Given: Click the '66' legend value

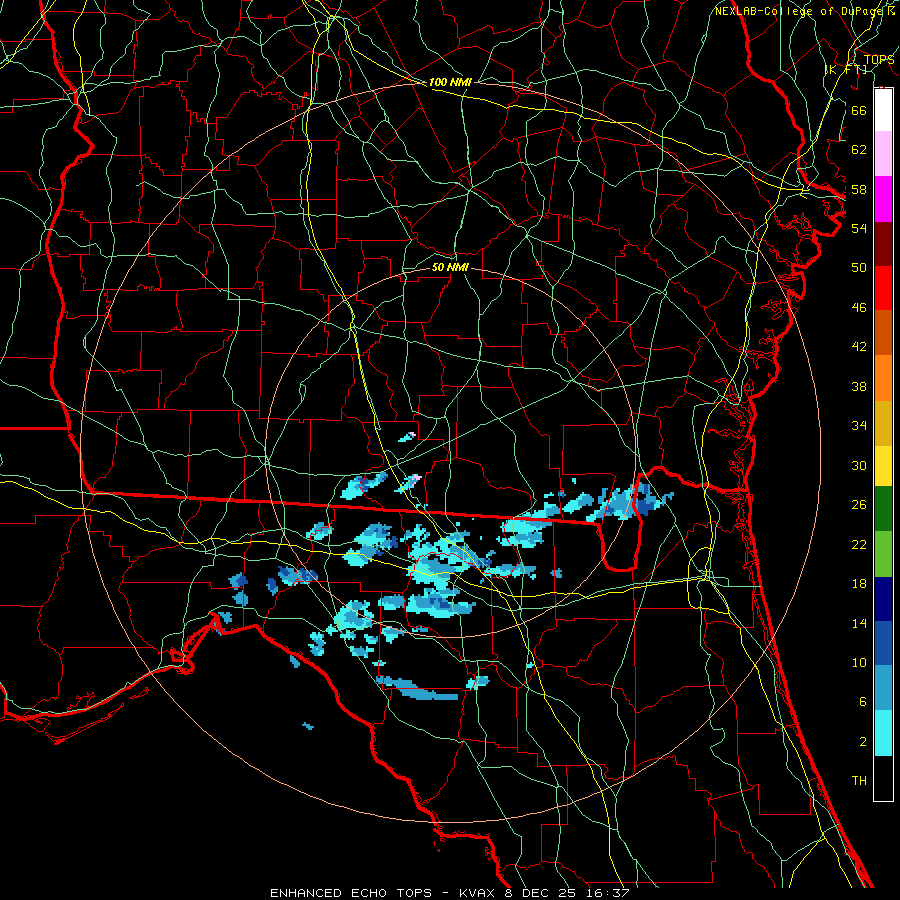Looking at the screenshot, I should coord(859,110).
